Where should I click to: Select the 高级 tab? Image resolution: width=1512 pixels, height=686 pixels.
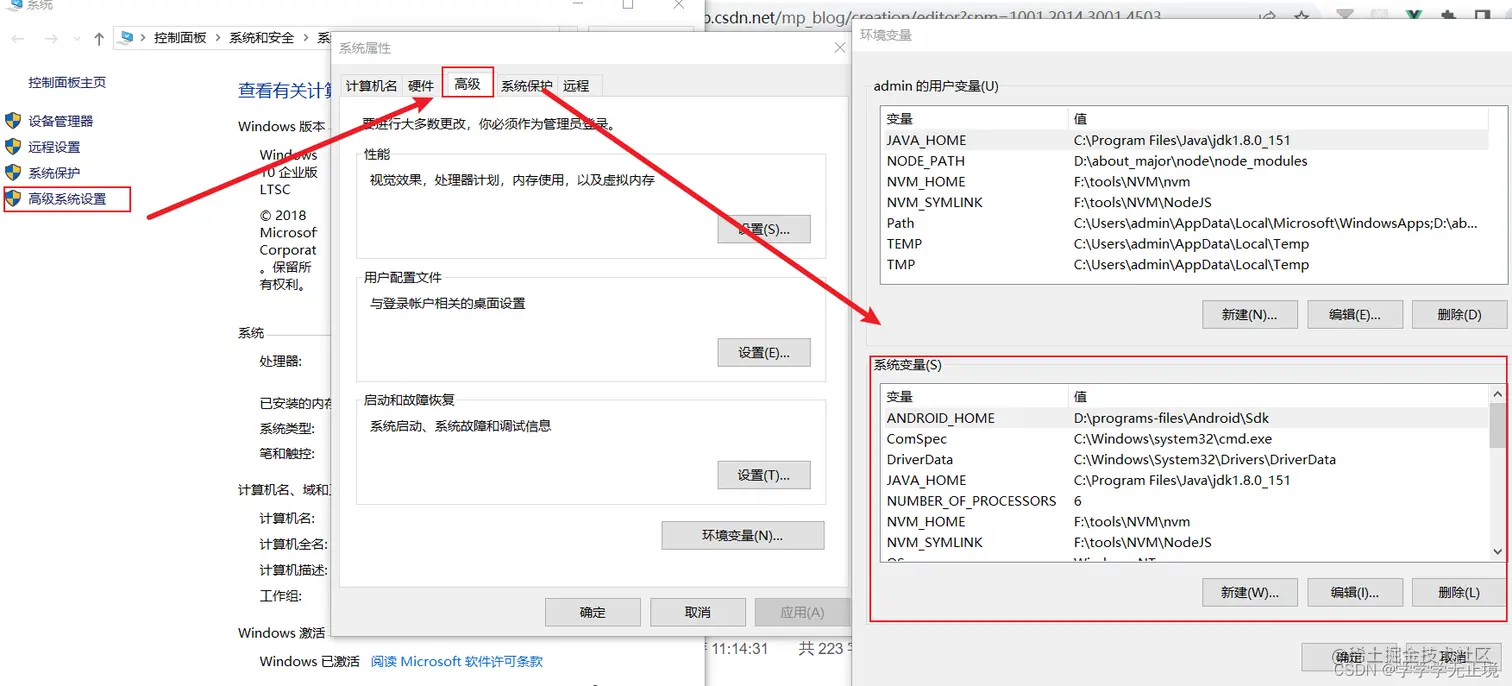[467, 84]
